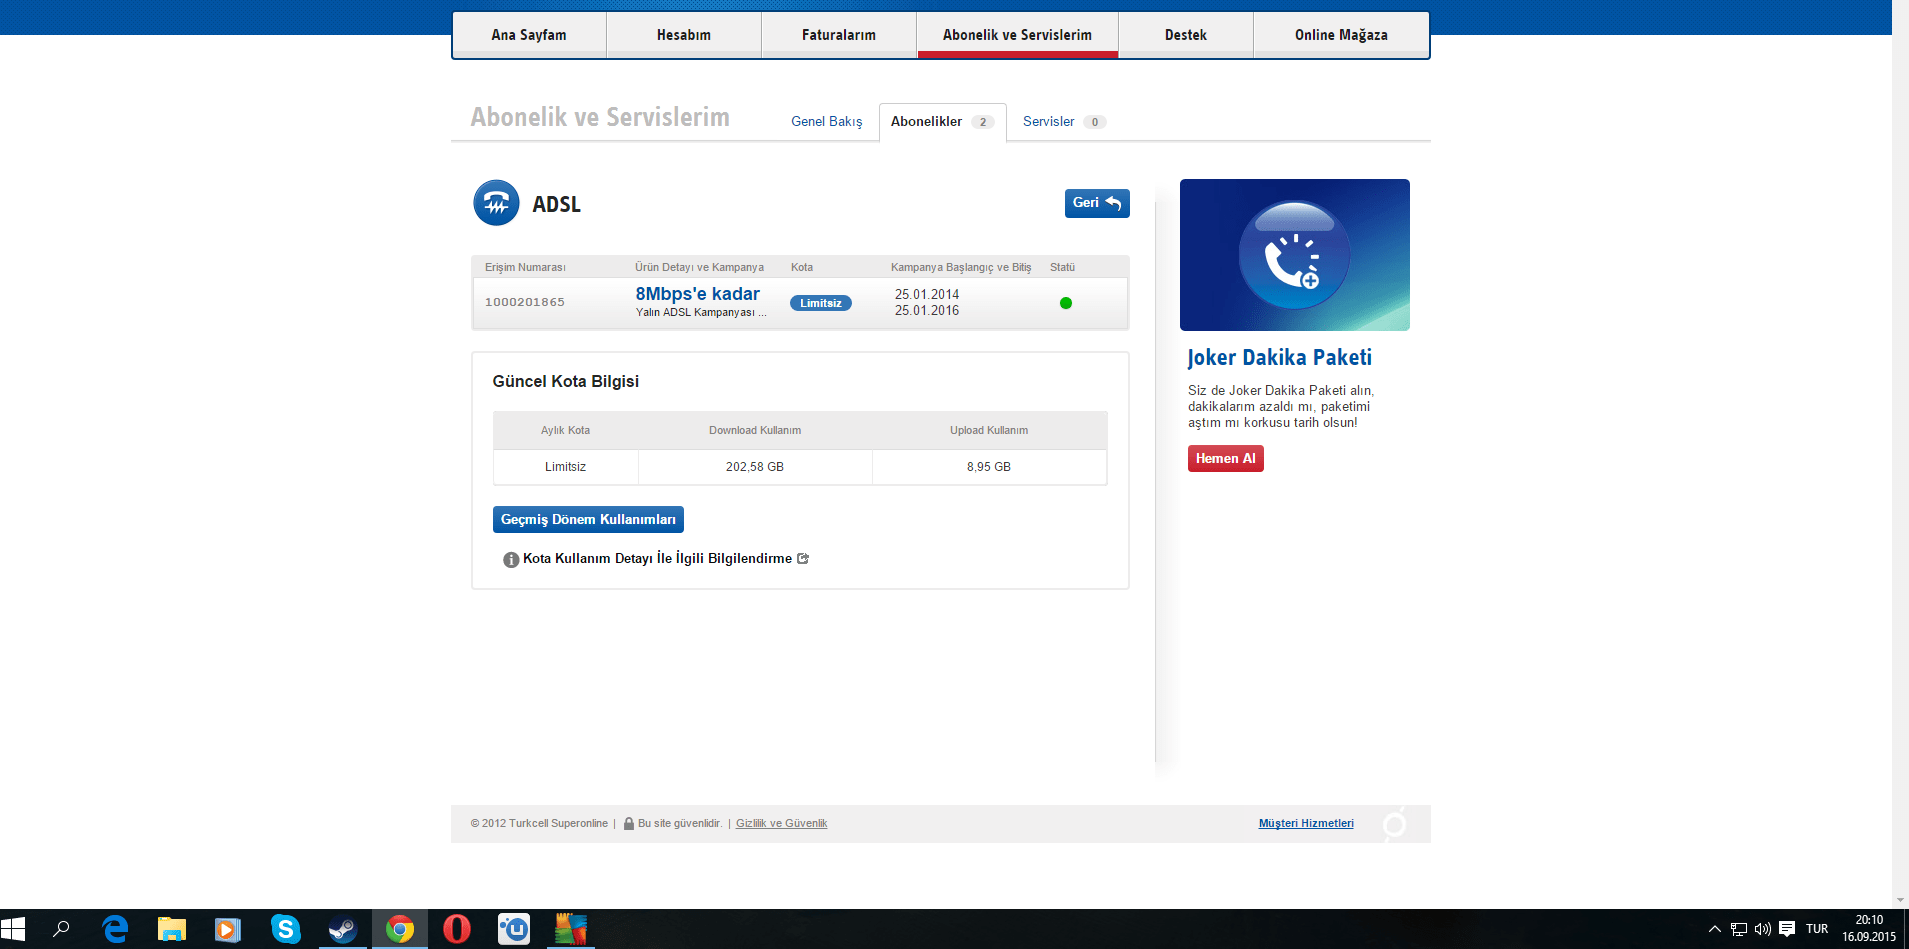Screen dimensions: 1909x949
Task: Click access number 1000201865
Action: (525, 302)
